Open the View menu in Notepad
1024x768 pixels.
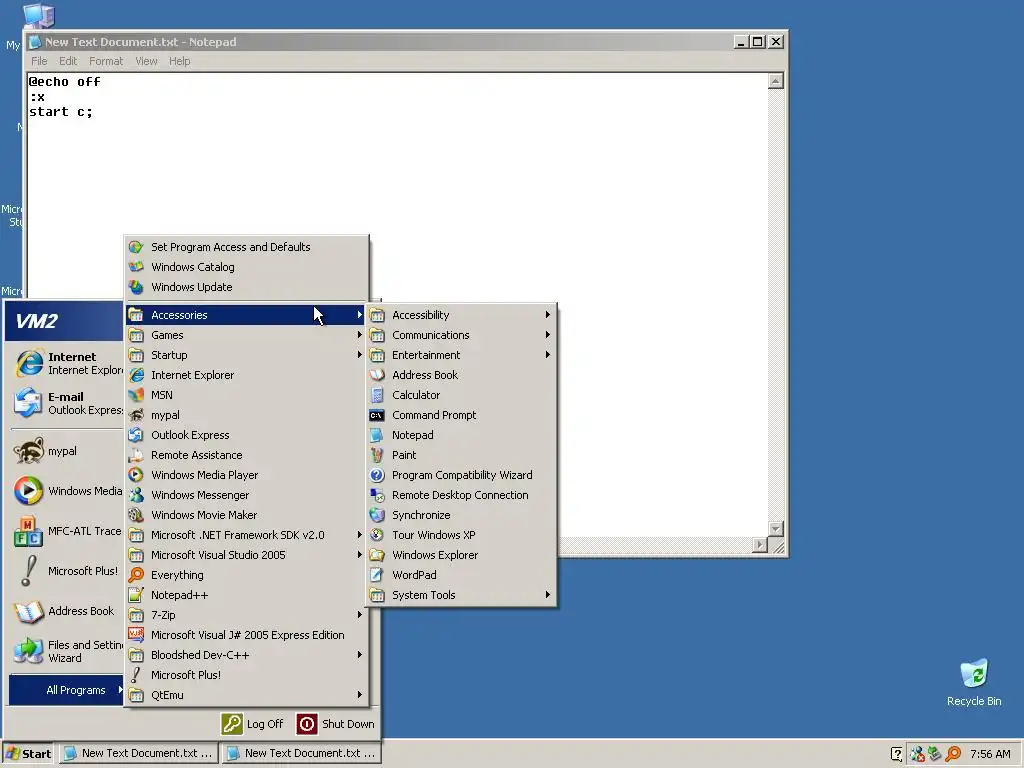(146, 61)
